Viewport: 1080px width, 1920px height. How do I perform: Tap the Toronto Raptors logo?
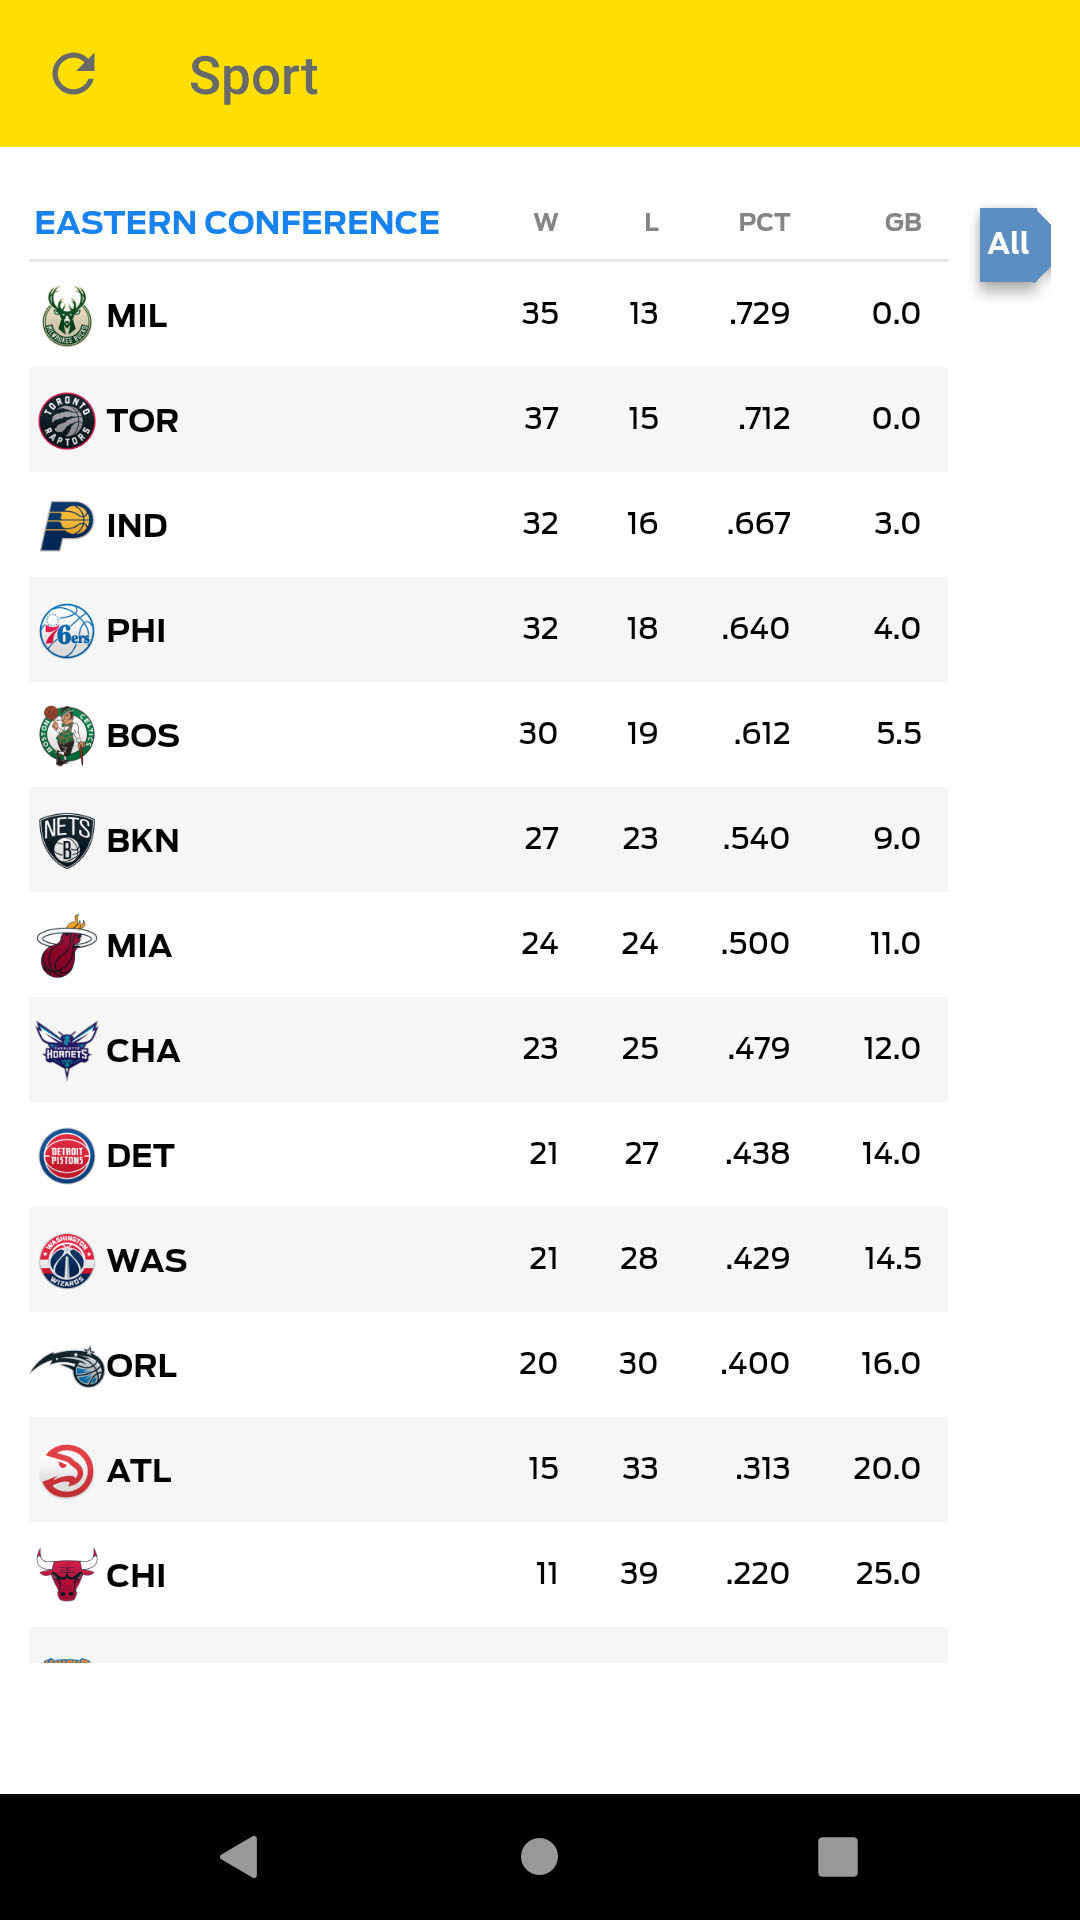[67, 421]
